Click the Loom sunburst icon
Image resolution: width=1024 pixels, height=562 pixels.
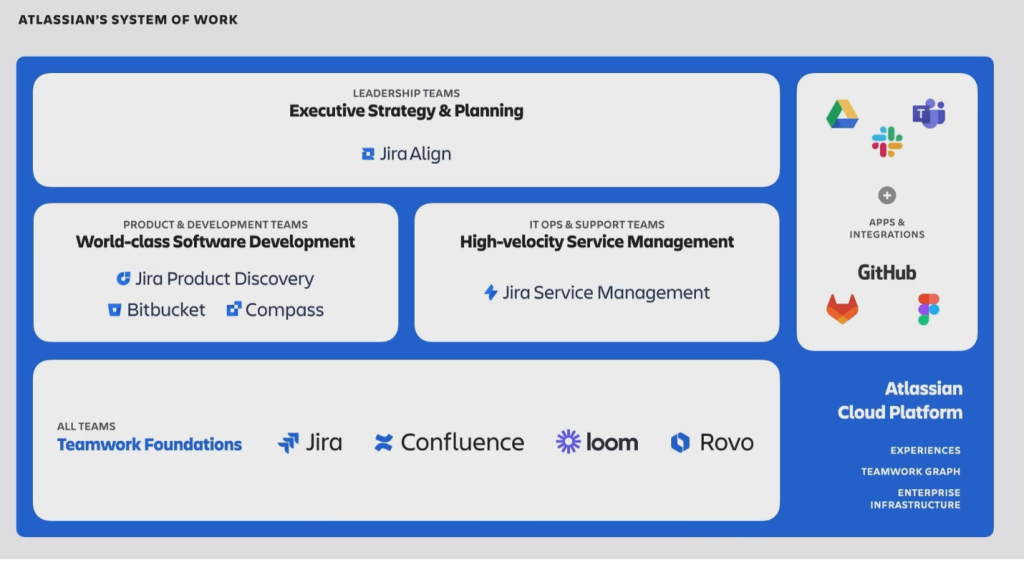[x=568, y=442]
